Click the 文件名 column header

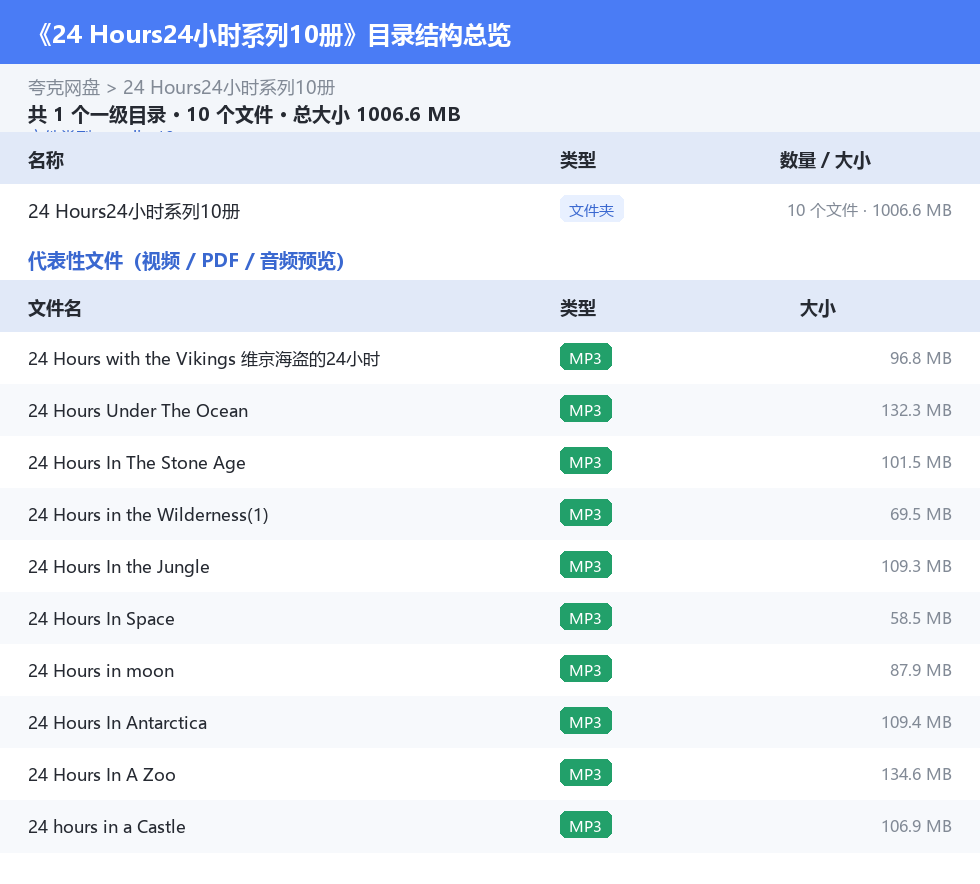[x=54, y=308]
